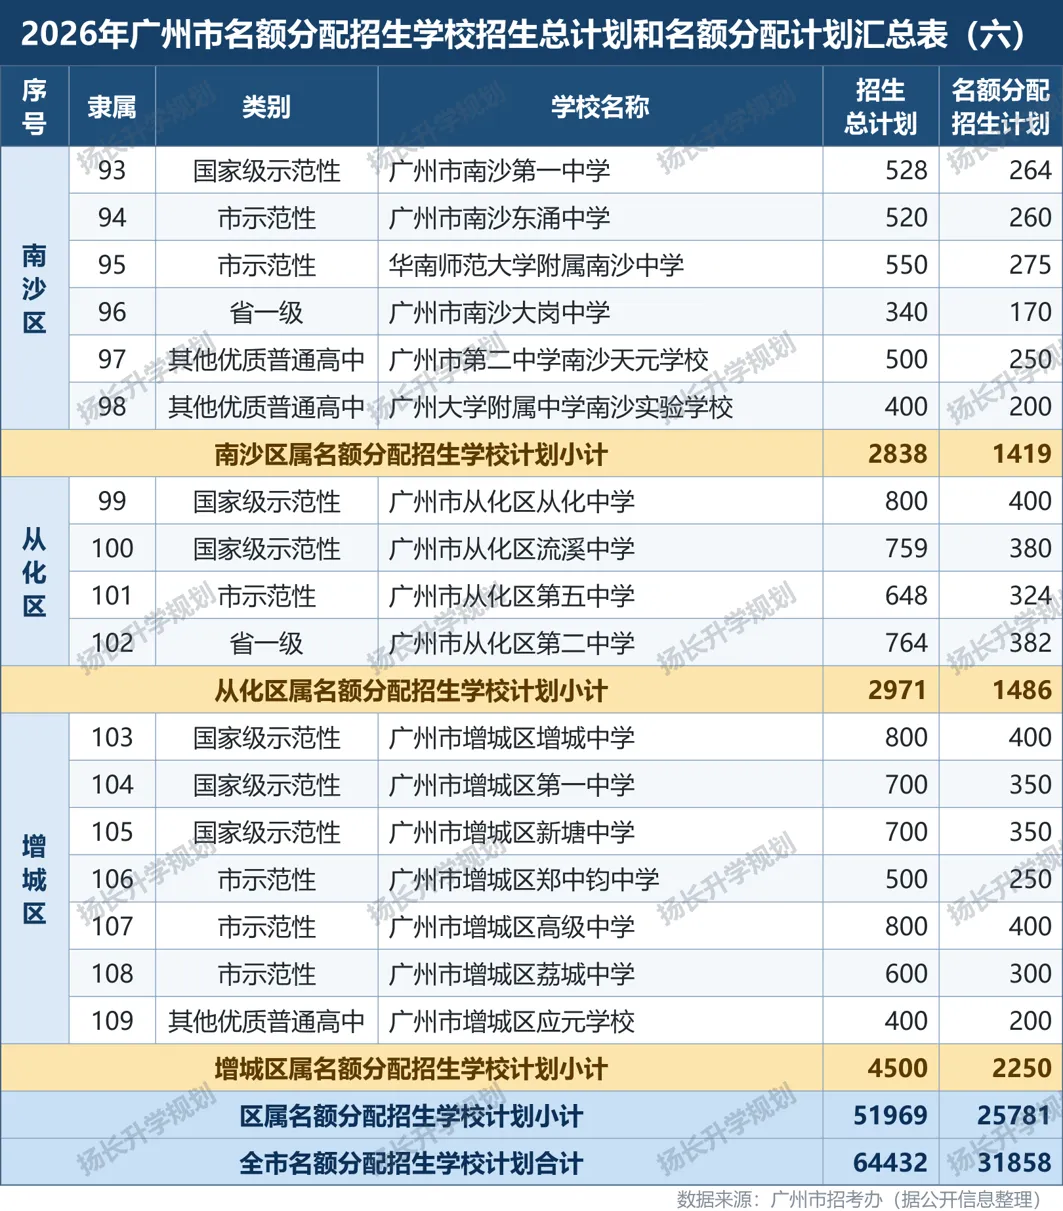This screenshot has height=1211, width=1063.
Task: Click the district quota total 25781
Action: pos(1015,1116)
